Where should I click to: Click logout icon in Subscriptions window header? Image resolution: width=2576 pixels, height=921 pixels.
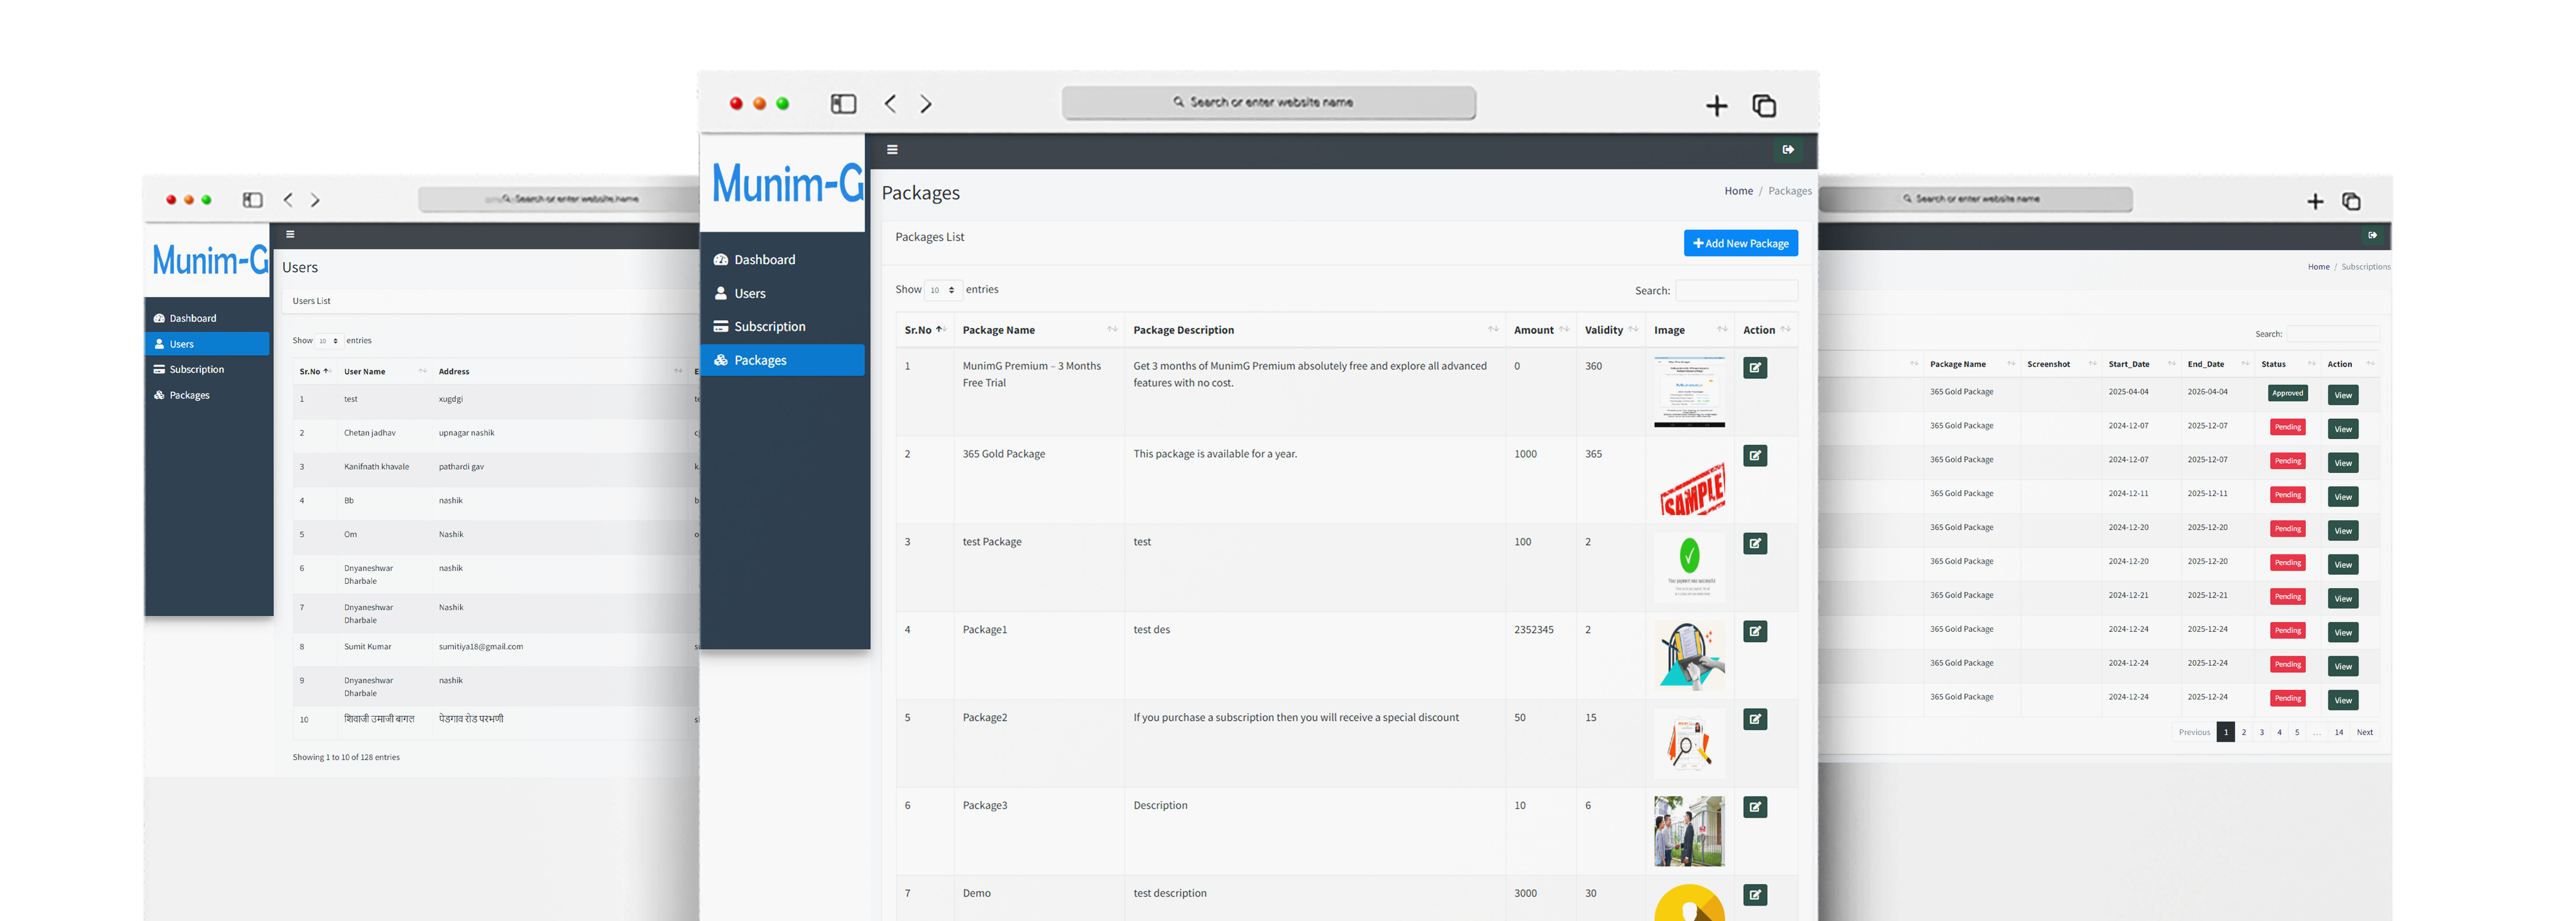coord(2372,235)
